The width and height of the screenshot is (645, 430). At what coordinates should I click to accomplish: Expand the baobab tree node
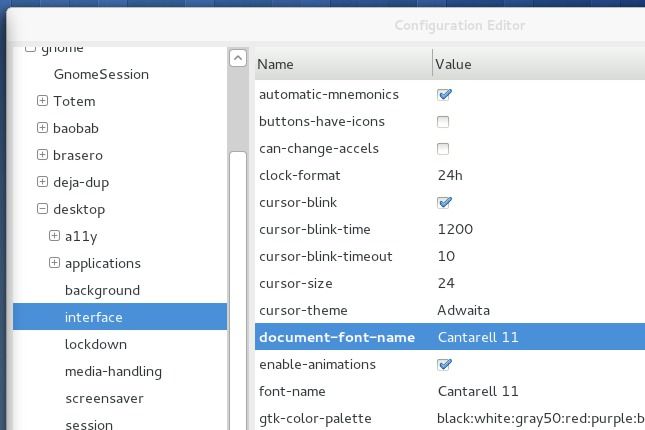[x=42, y=128]
